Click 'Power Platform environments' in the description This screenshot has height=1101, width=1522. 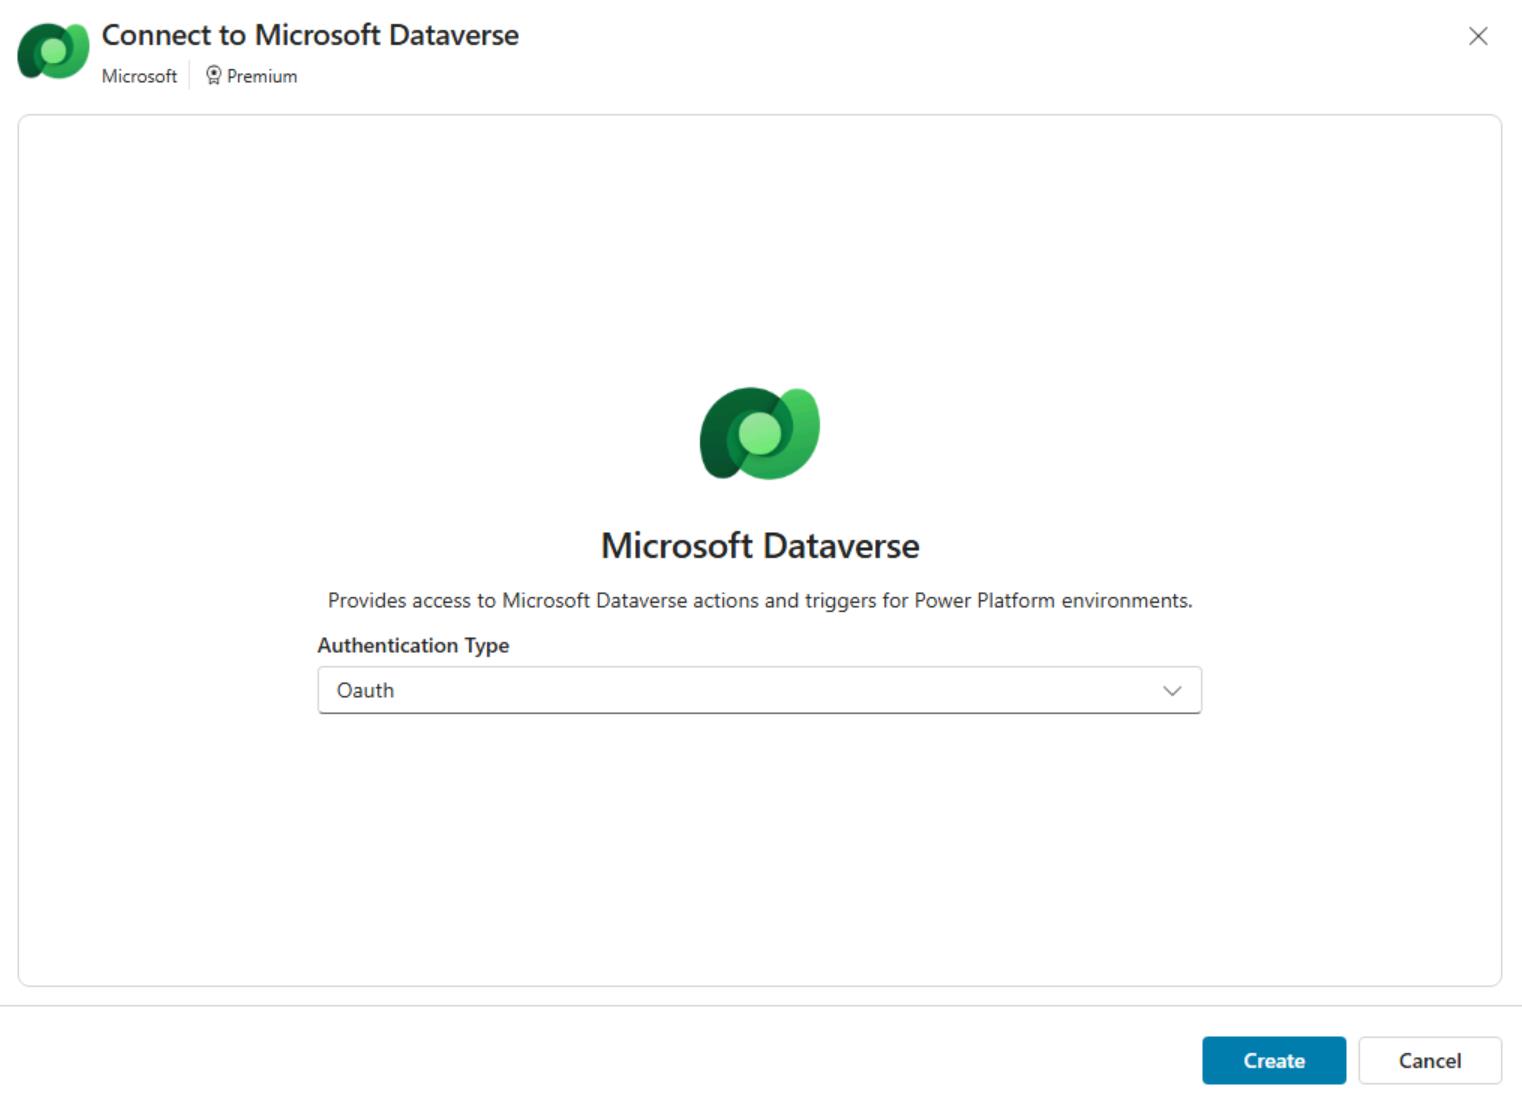tap(1052, 601)
